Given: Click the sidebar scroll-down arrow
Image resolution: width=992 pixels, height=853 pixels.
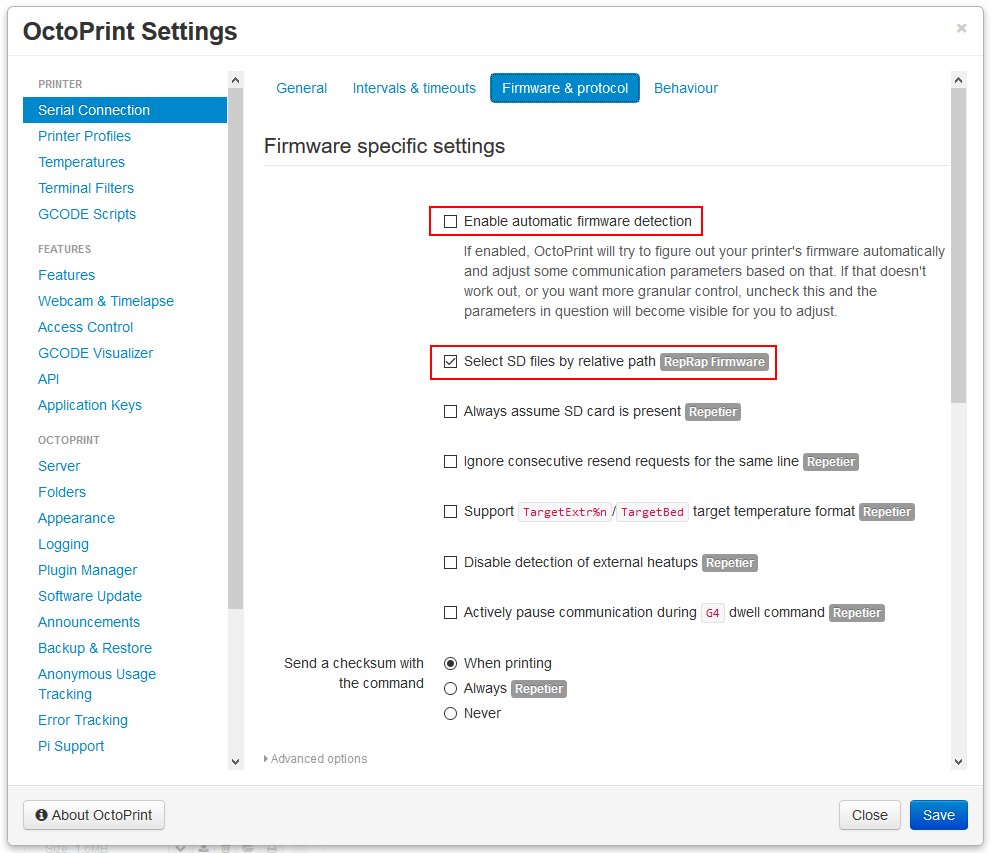Looking at the screenshot, I should (235, 761).
